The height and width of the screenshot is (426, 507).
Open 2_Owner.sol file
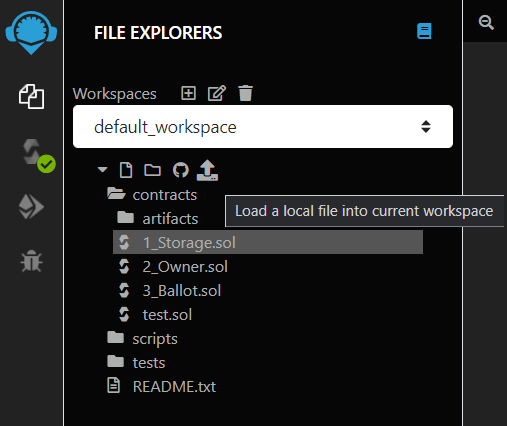[x=173, y=267]
